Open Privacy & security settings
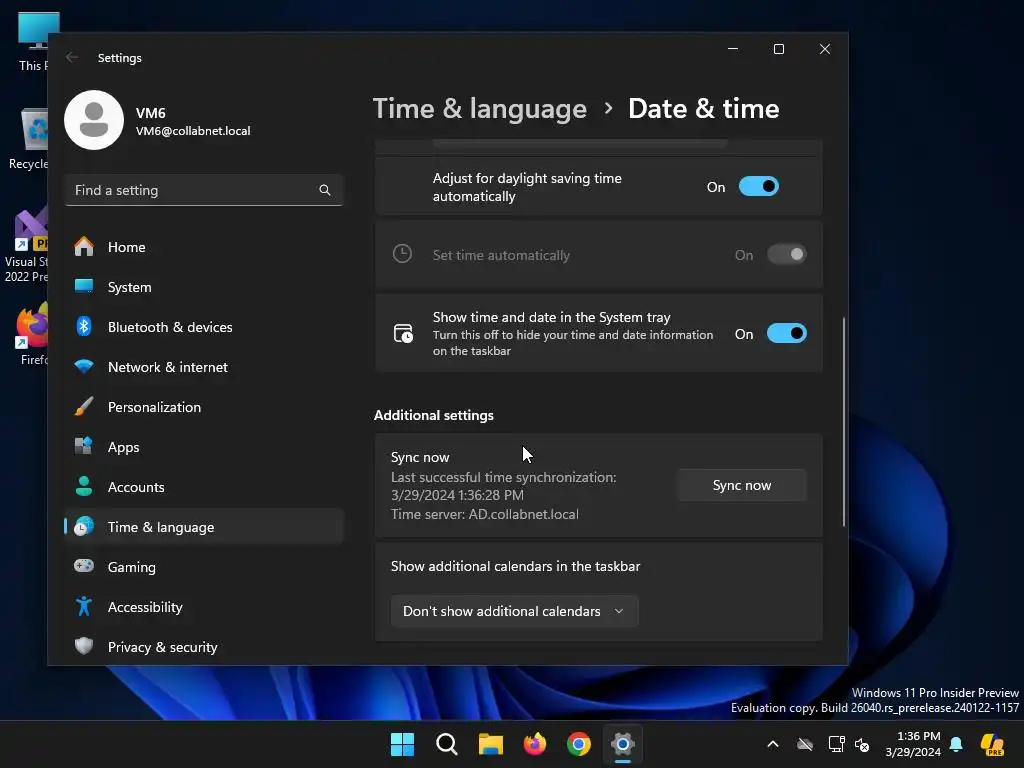1024x768 pixels. coord(204,647)
